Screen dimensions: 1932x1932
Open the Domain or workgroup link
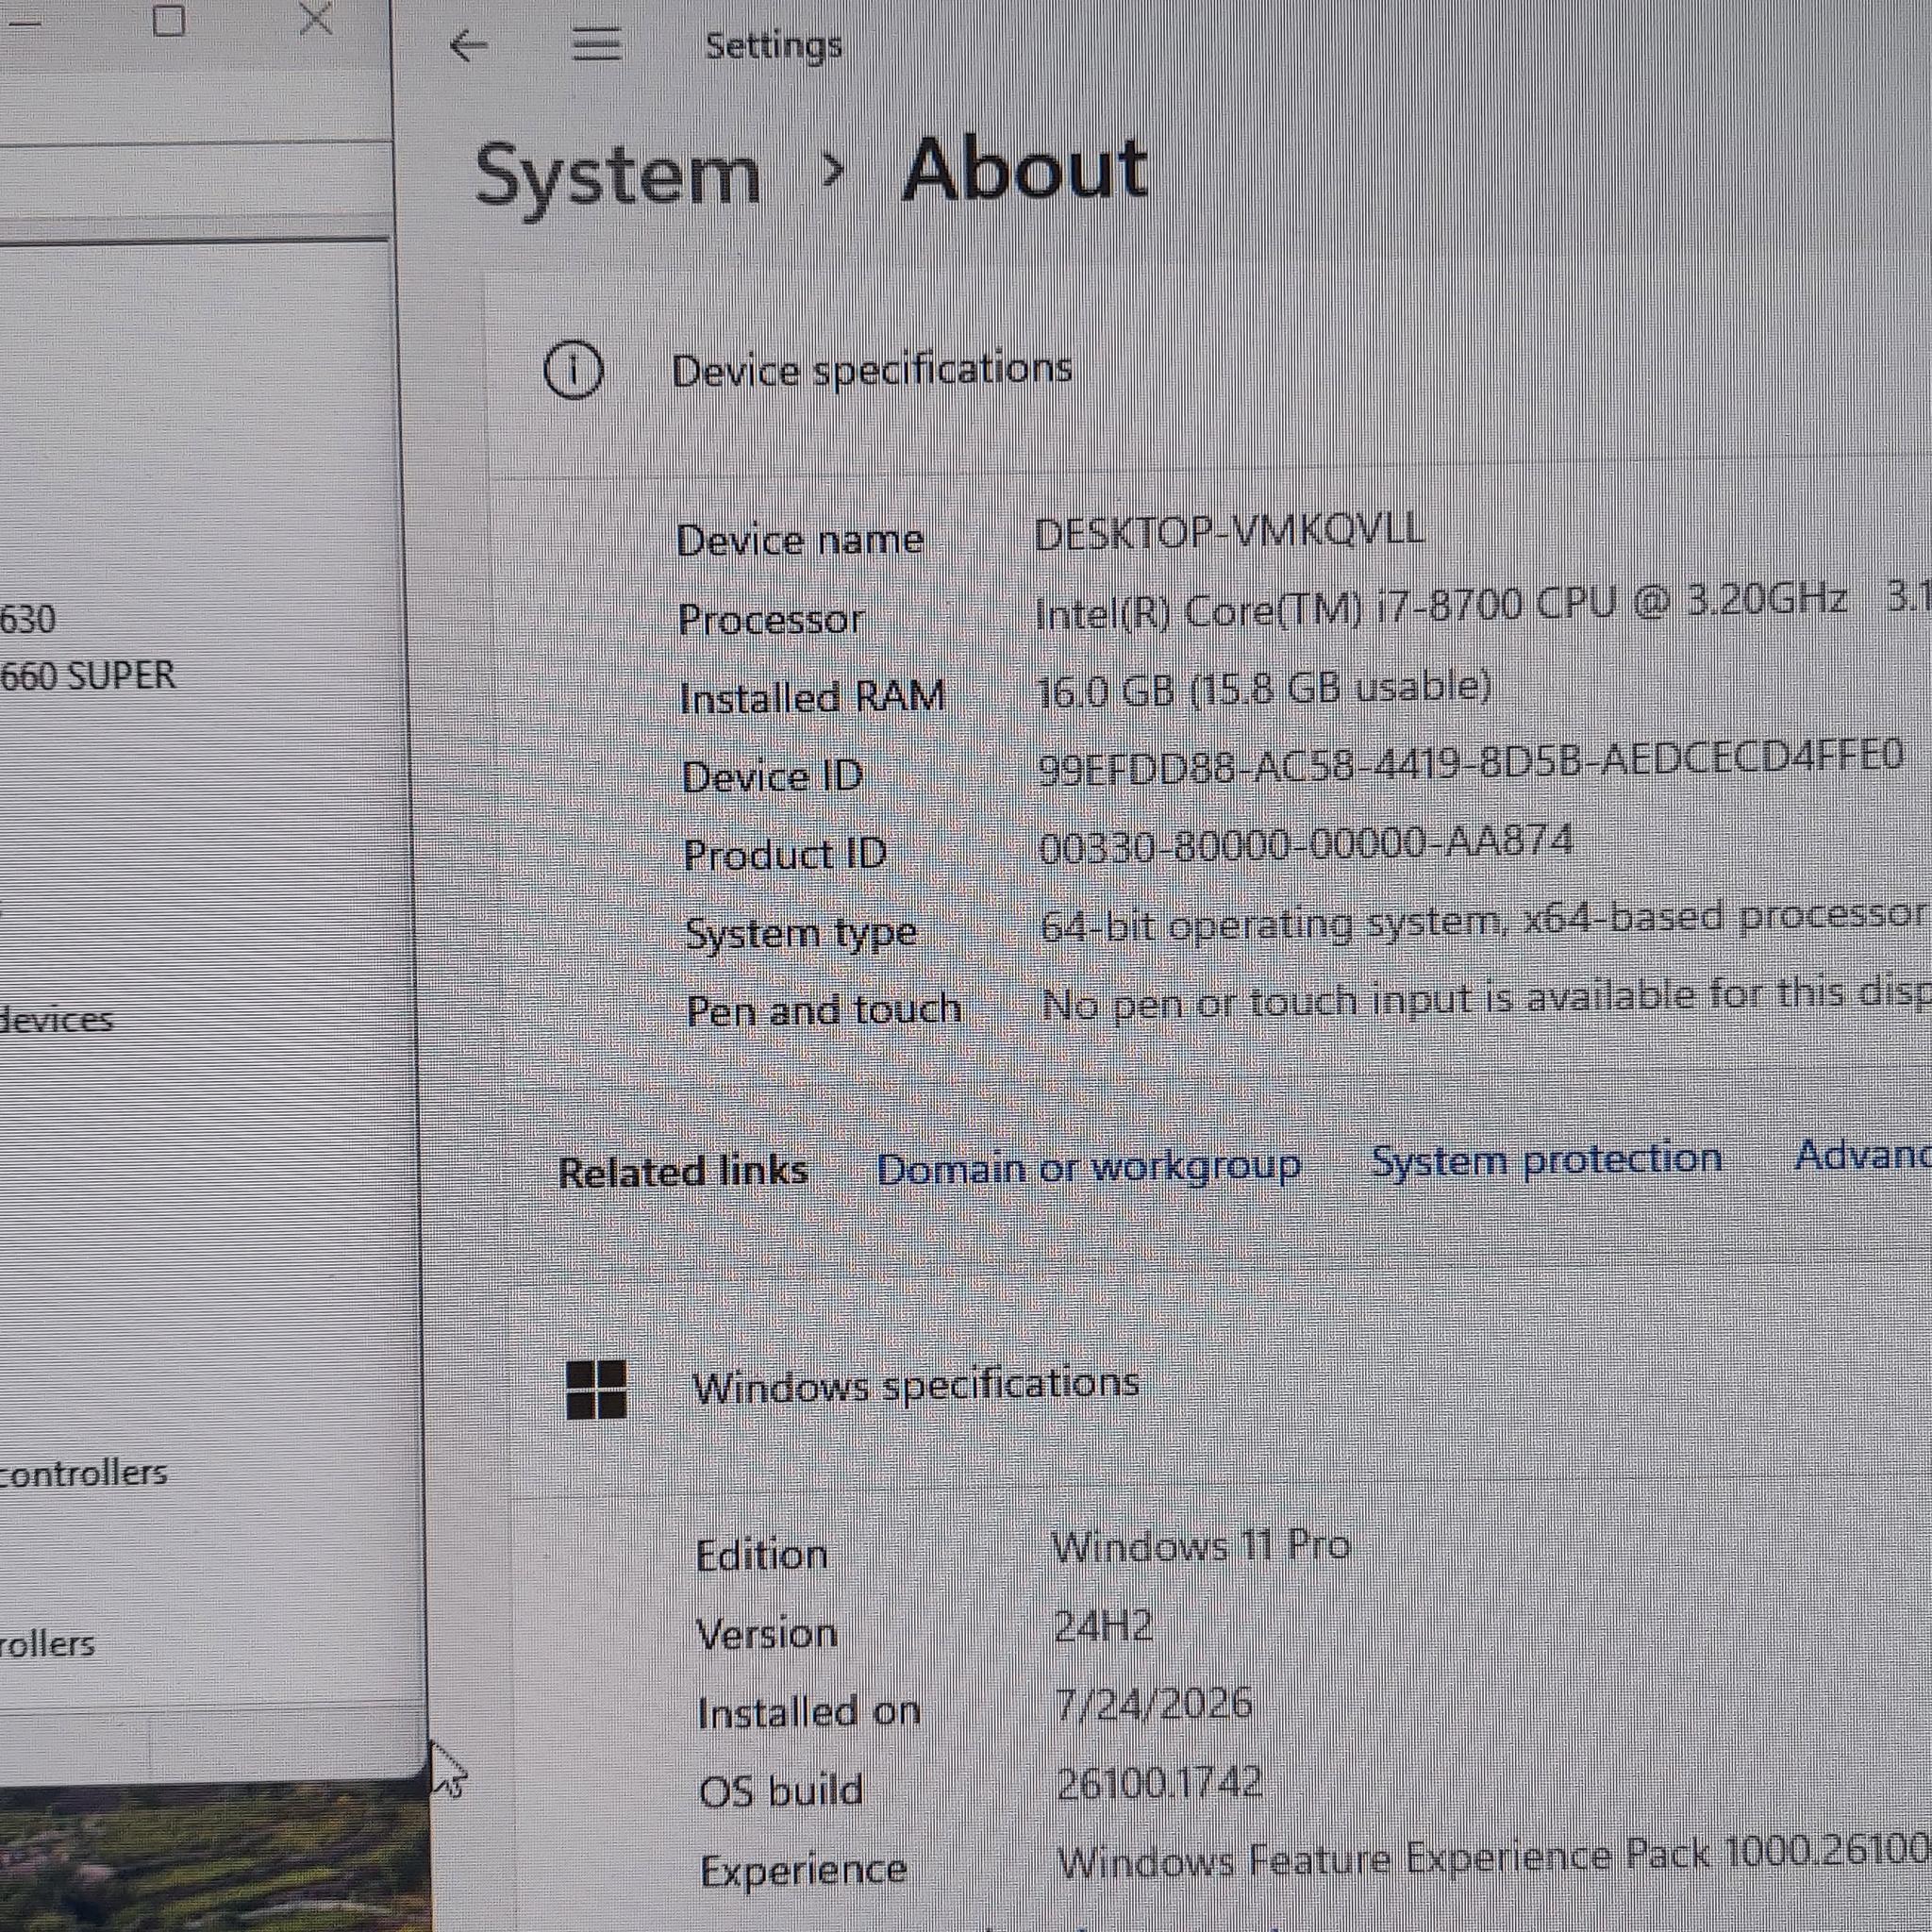1089,1167
